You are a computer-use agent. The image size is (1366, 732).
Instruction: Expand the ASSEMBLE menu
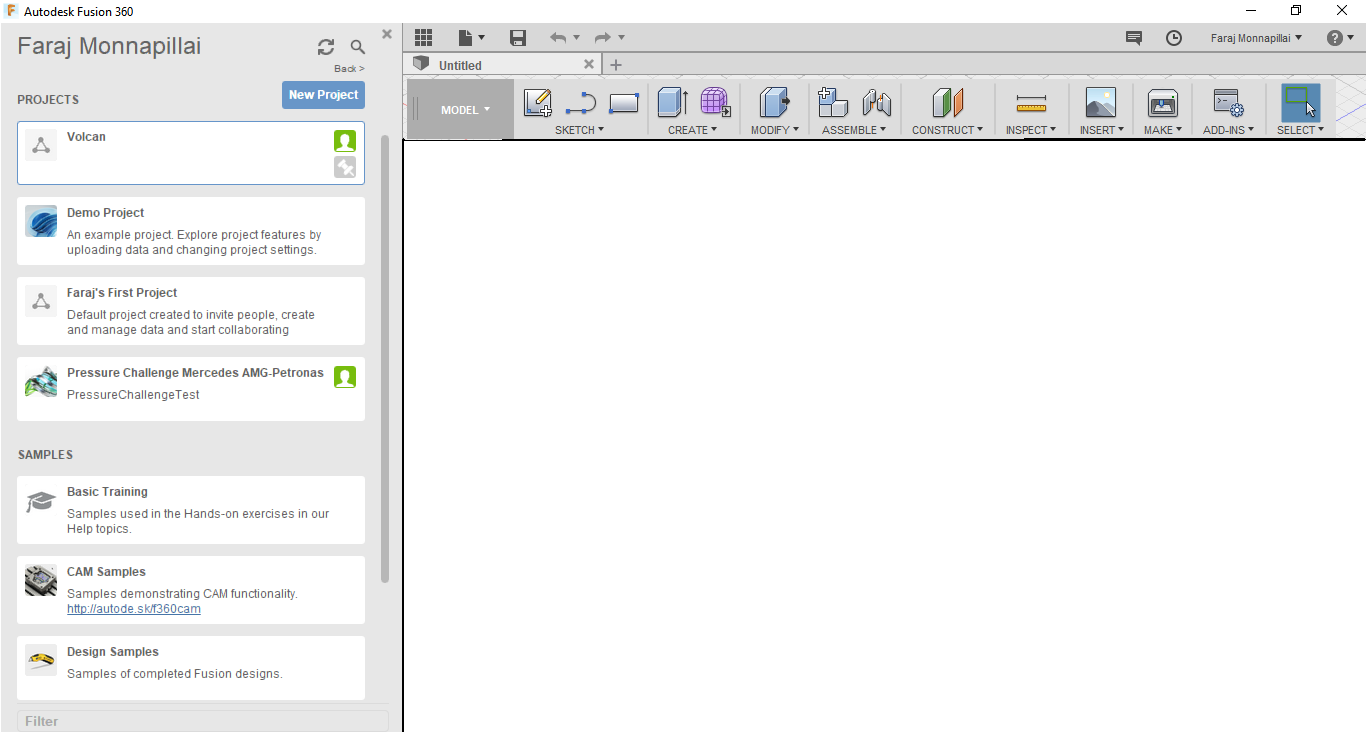855,130
